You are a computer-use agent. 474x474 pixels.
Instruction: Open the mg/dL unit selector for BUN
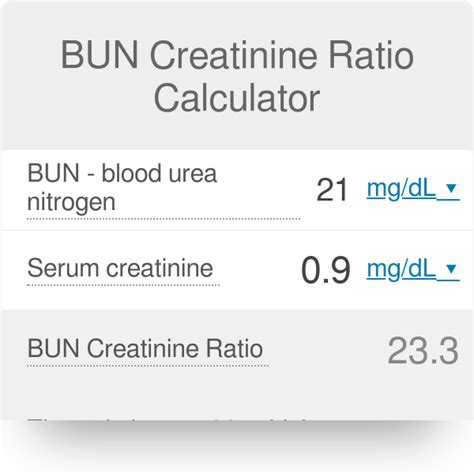click(413, 189)
